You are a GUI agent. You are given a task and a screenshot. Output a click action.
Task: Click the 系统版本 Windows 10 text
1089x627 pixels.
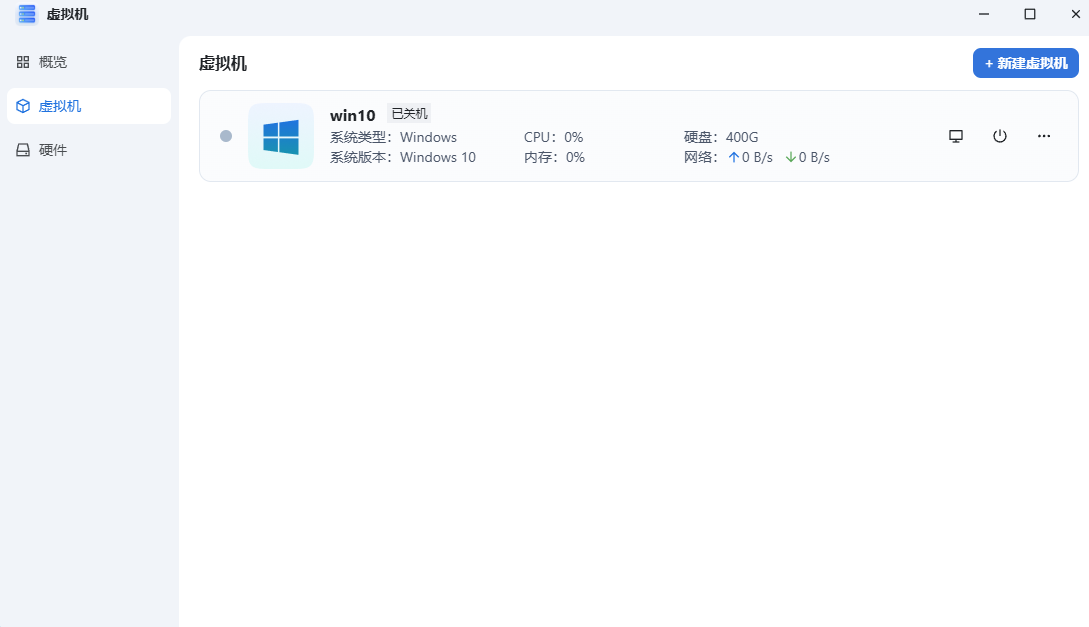pyautogui.click(x=403, y=157)
